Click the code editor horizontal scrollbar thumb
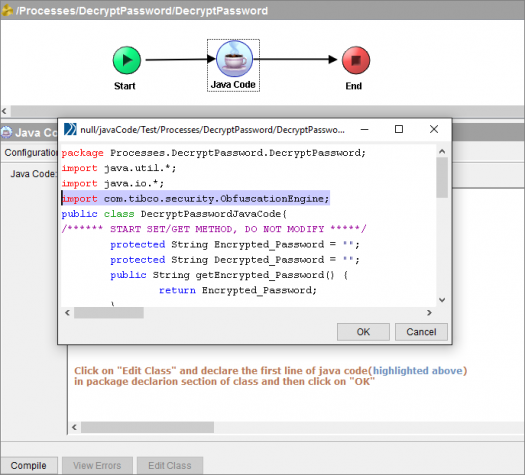 tap(109, 313)
